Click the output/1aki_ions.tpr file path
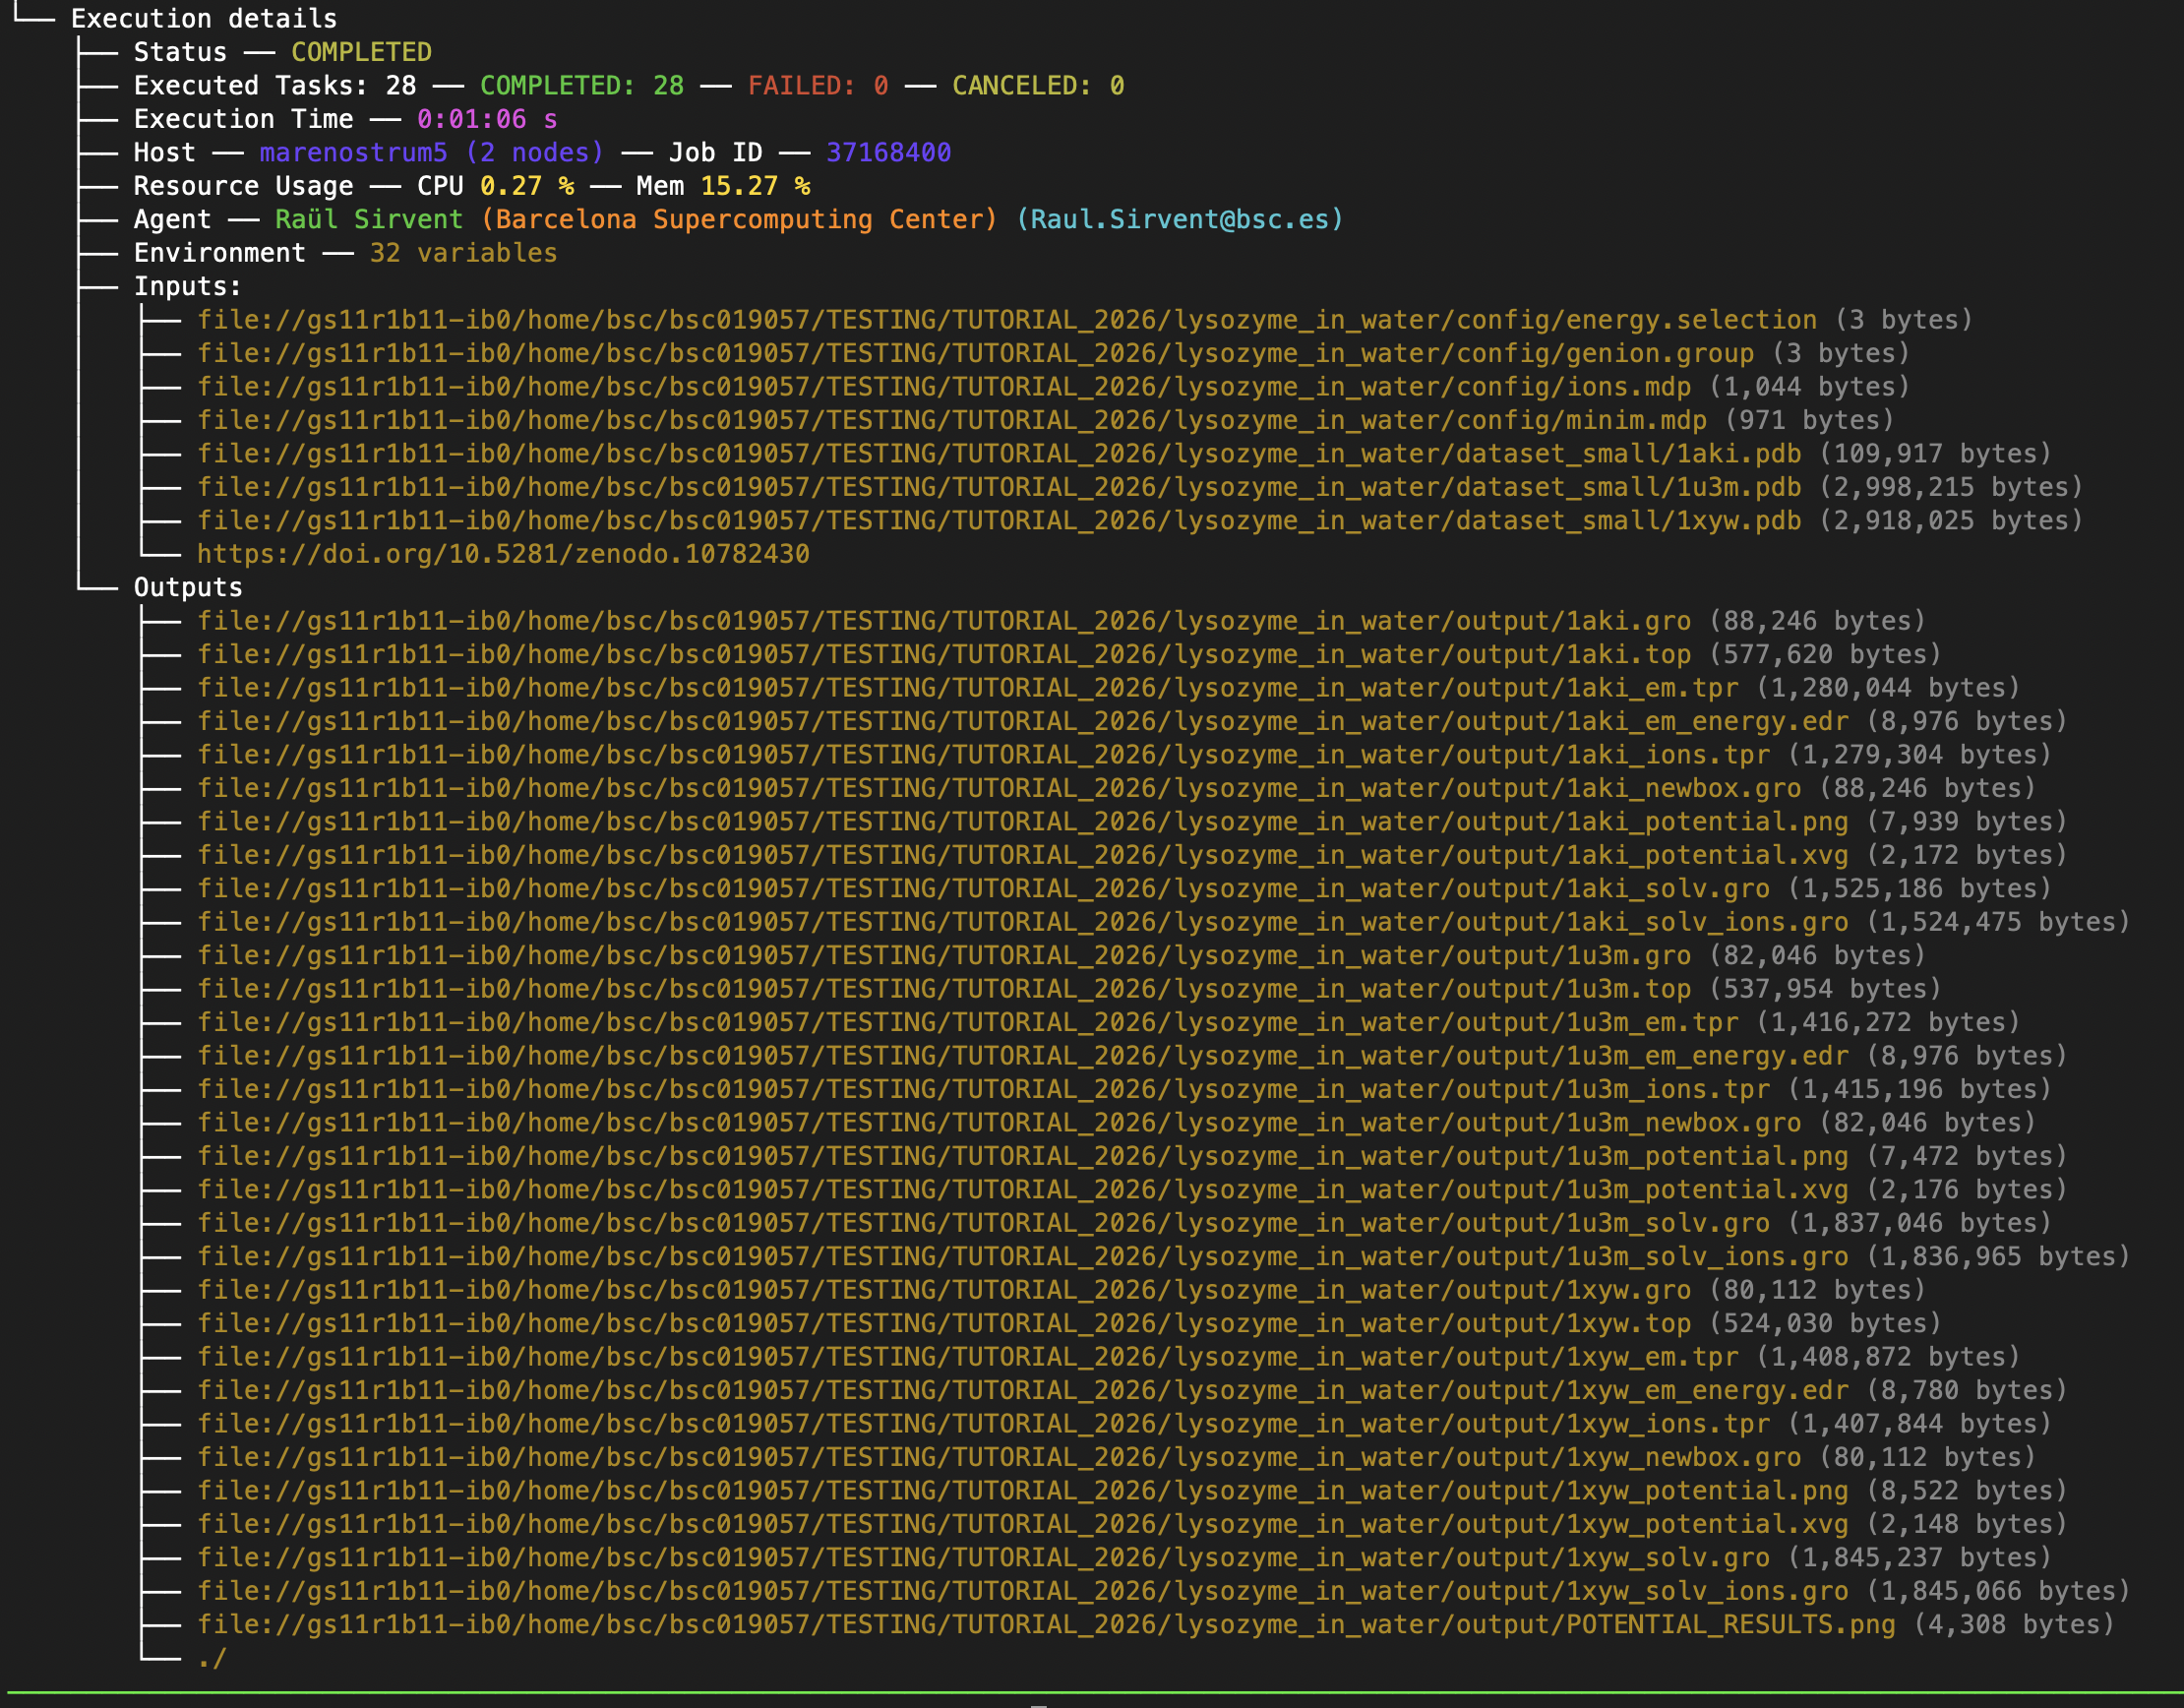Screen dimensions: 2184x1708 [x=983, y=755]
